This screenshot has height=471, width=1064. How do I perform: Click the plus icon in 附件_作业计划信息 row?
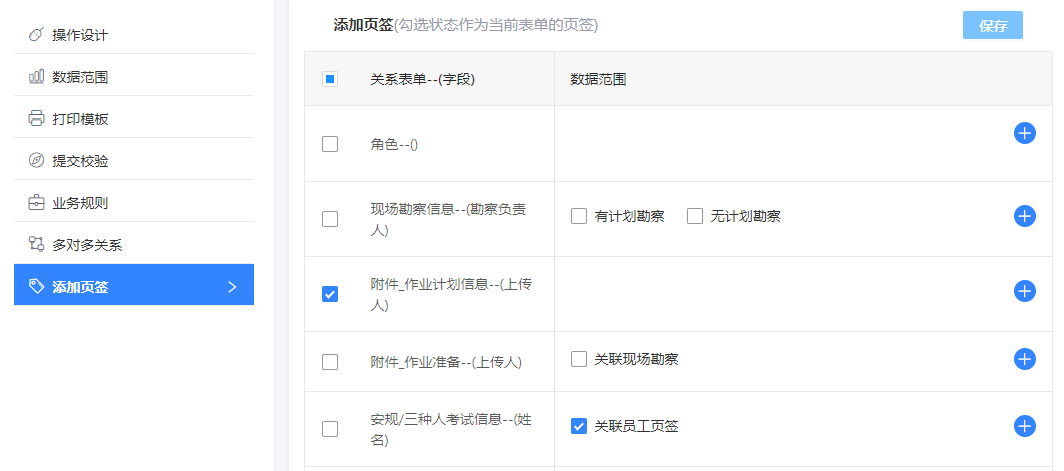pos(1025,291)
